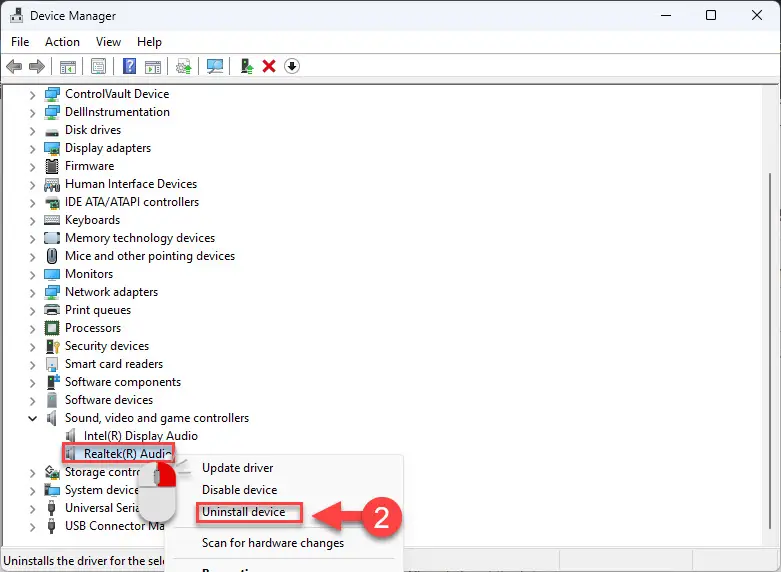The height and width of the screenshot is (572, 781).
Task: Click the red X Uninstall device icon
Action: (269, 66)
